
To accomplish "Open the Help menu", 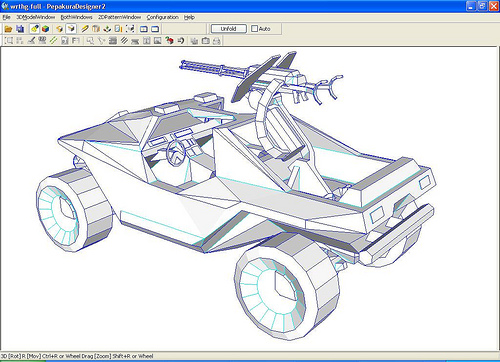I will pyautogui.click(x=189, y=17).
